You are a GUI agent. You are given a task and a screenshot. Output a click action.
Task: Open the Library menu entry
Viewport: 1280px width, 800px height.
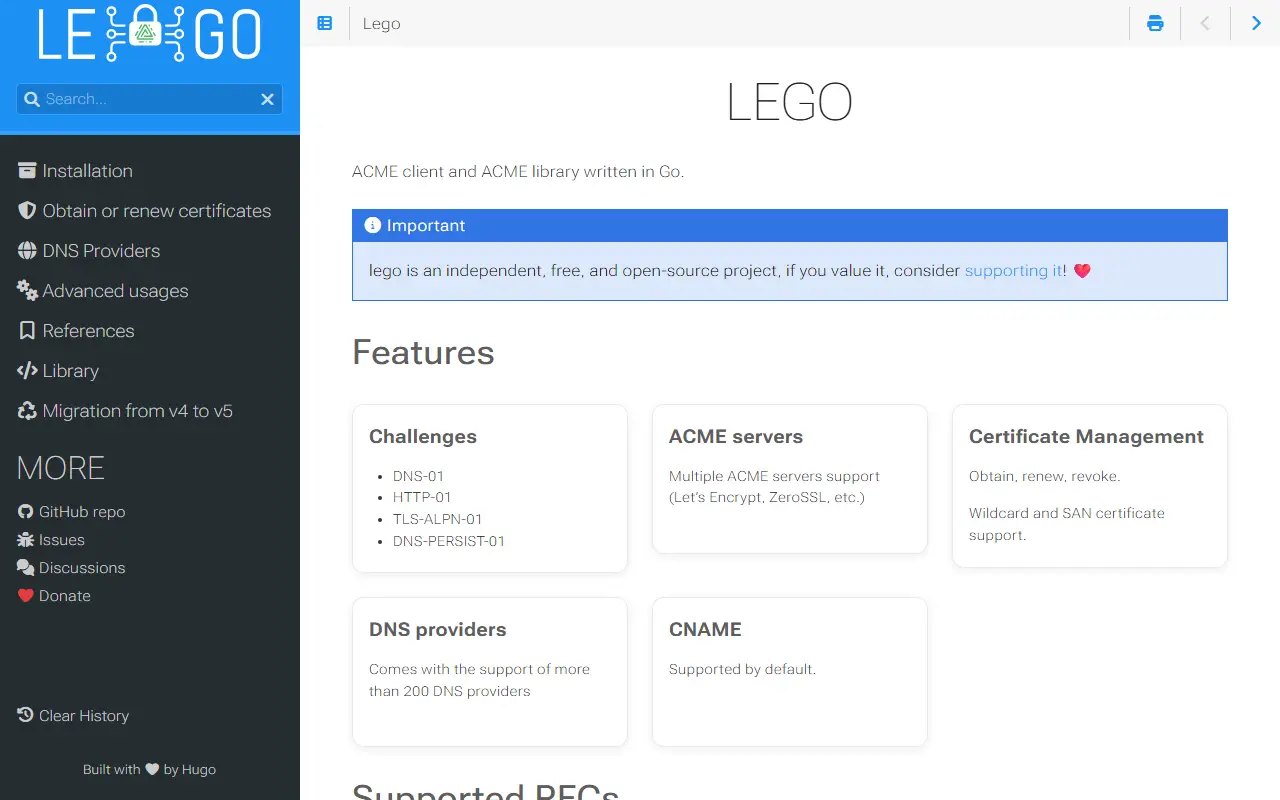(71, 371)
